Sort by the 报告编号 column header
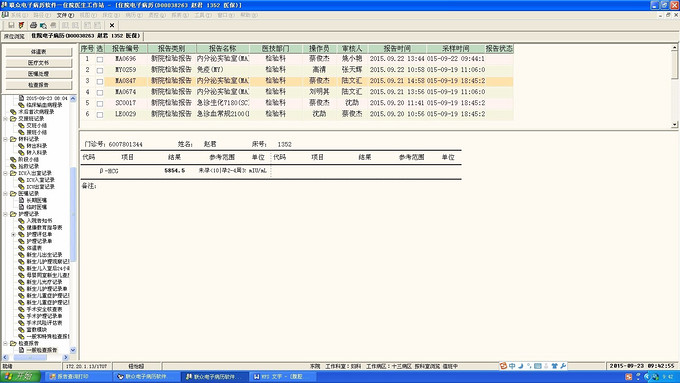This screenshot has width=680, height=383. click(x=126, y=49)
